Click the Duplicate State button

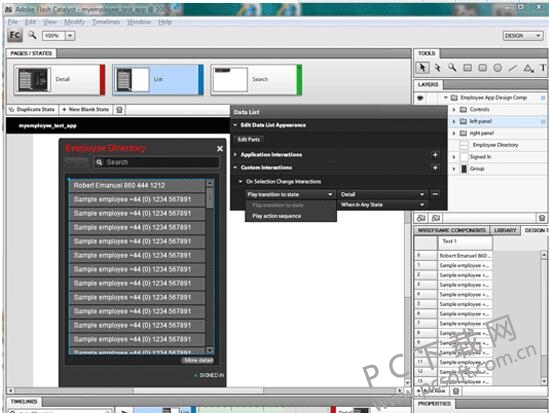click(x=32, y=110)
